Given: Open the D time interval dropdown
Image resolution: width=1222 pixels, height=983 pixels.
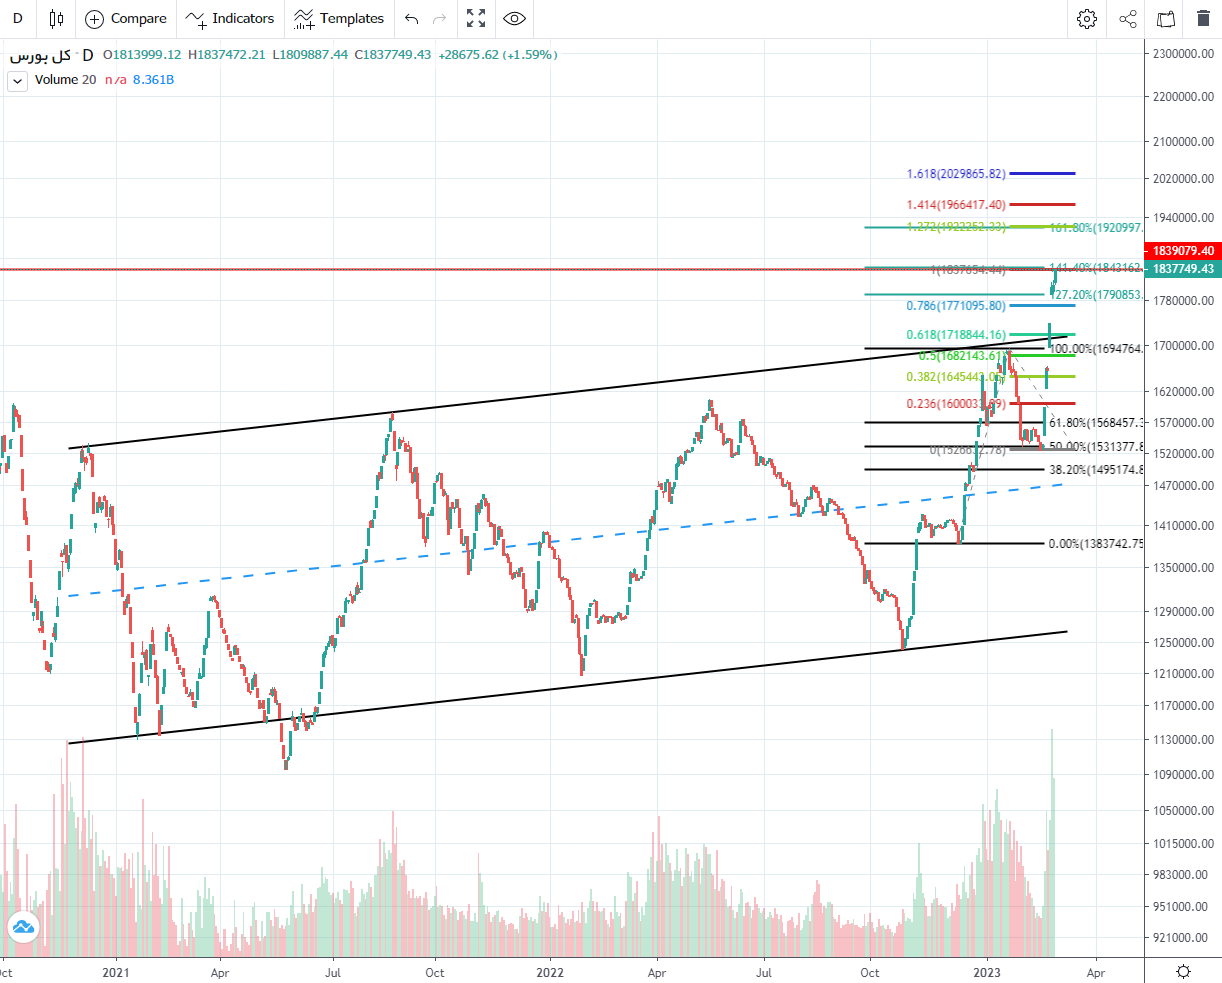Looking at the screenshot, I should click(18, 18).
